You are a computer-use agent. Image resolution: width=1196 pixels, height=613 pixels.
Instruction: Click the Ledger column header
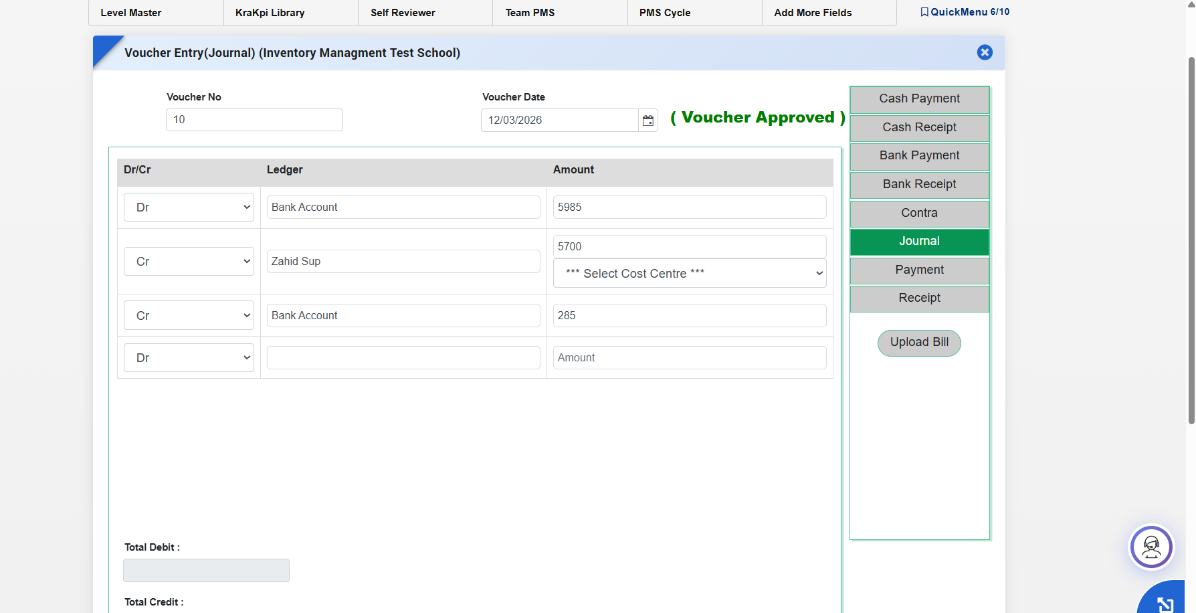285,170
